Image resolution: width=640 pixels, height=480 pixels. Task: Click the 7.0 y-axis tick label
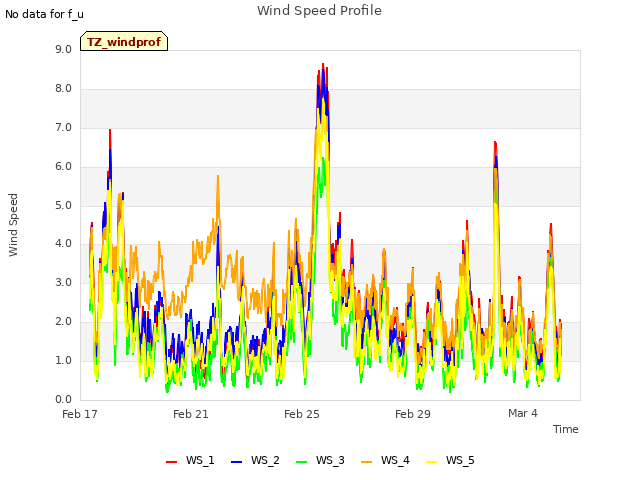click(63, 127)
